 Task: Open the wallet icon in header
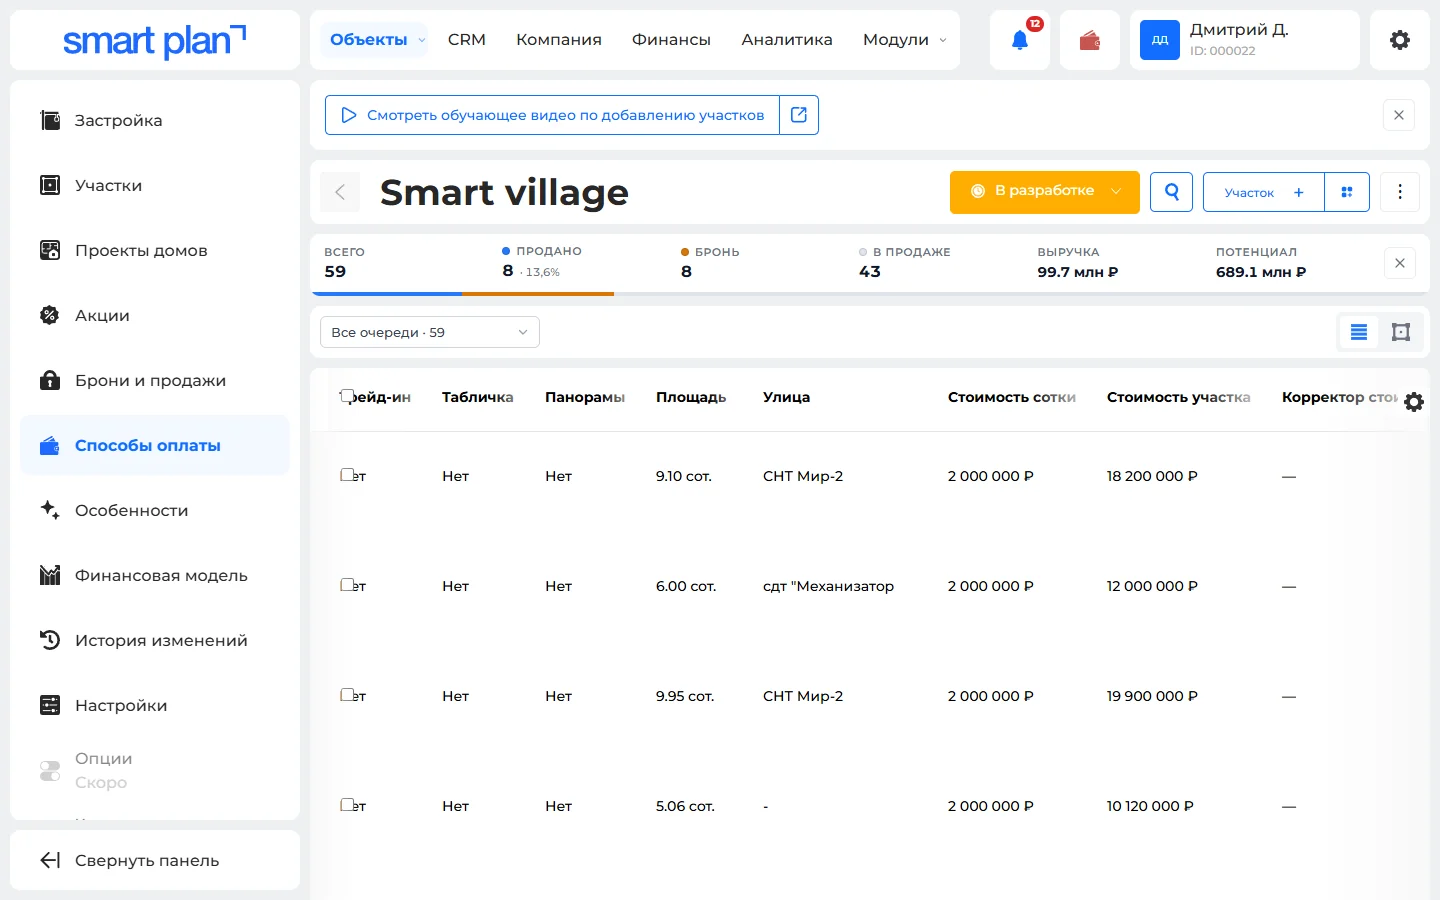pos(1090,40)
